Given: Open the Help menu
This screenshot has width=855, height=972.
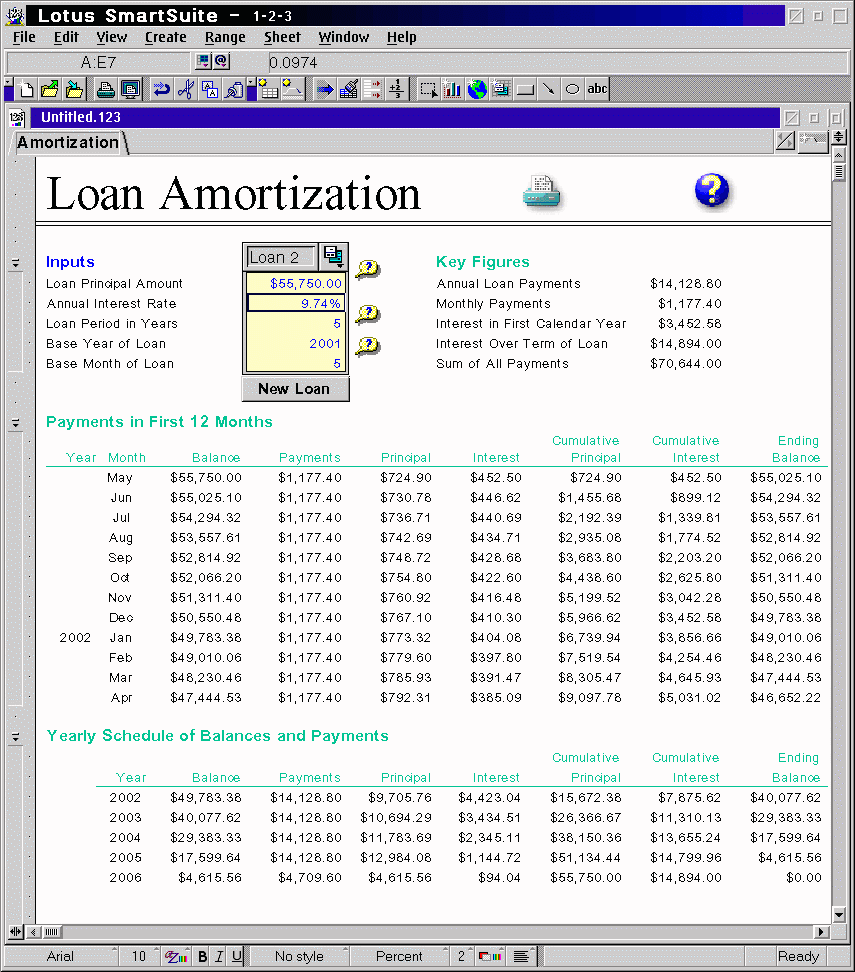Looking at the screenshot, I should 402,37.
